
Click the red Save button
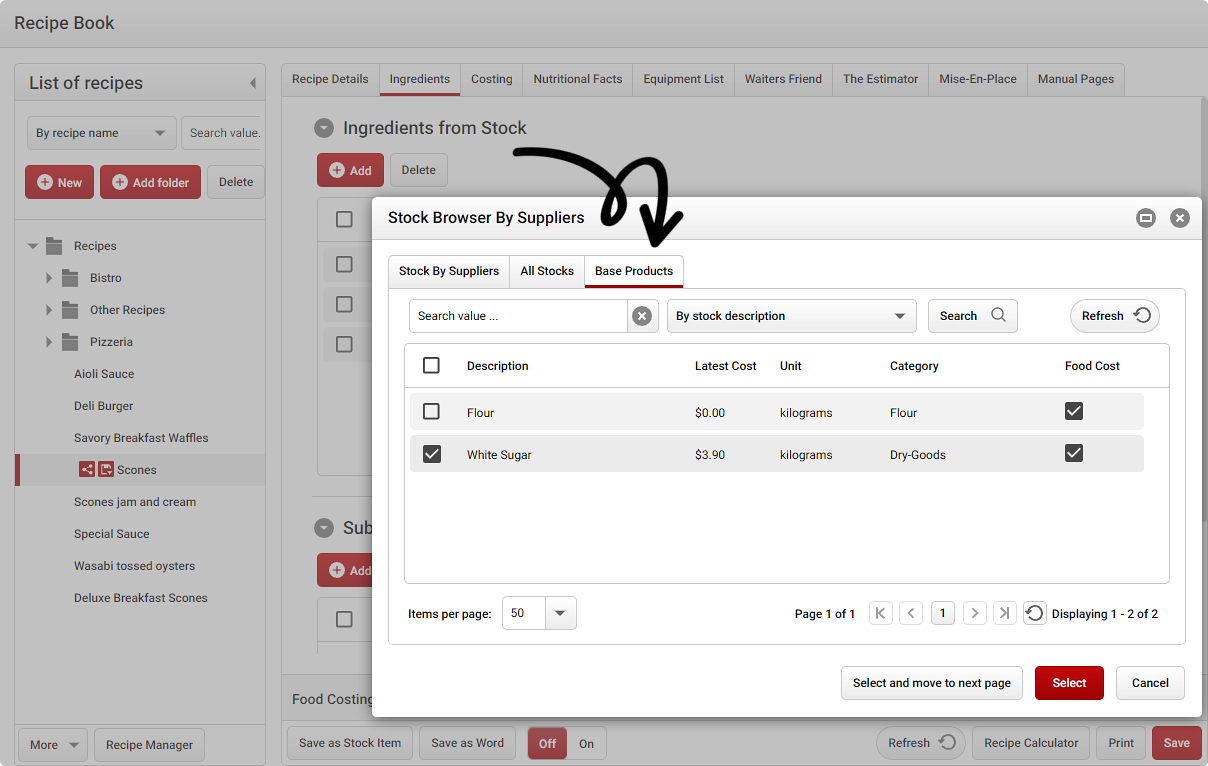pos(1177,743)
